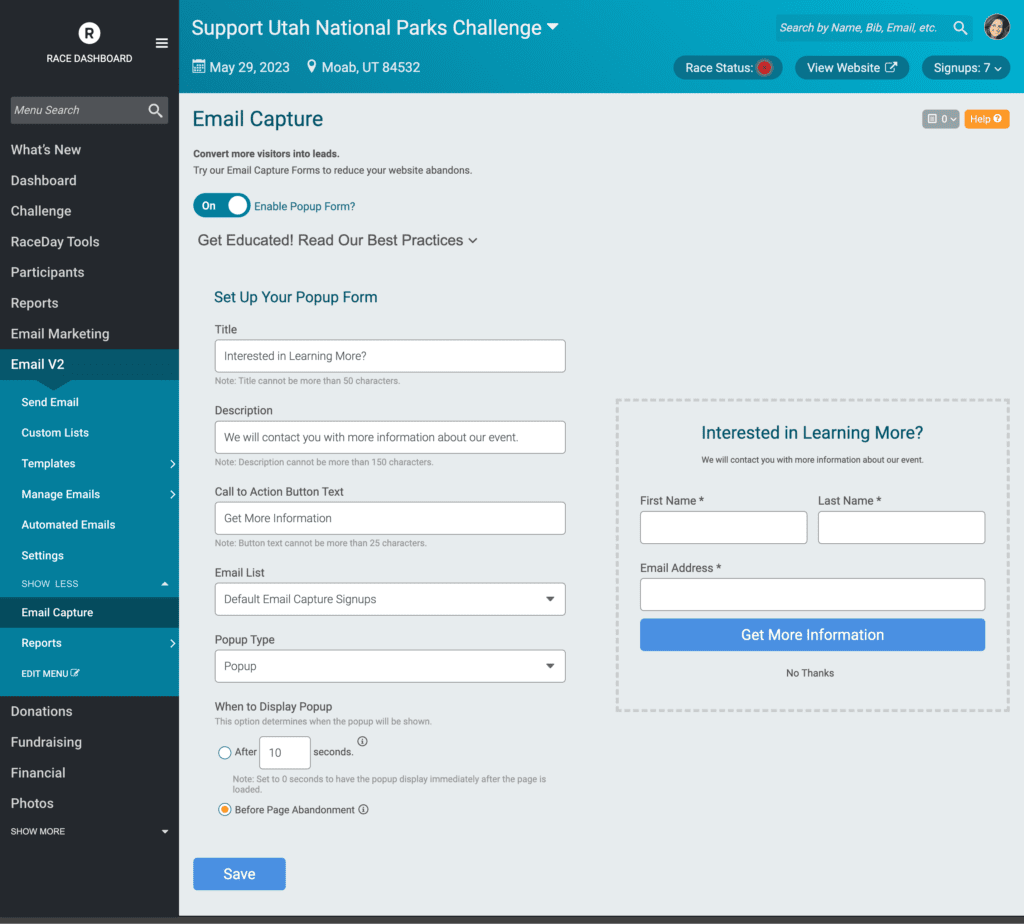Open the notes counter dropdown
1024x924 pixels.
[x=940, y=119]
